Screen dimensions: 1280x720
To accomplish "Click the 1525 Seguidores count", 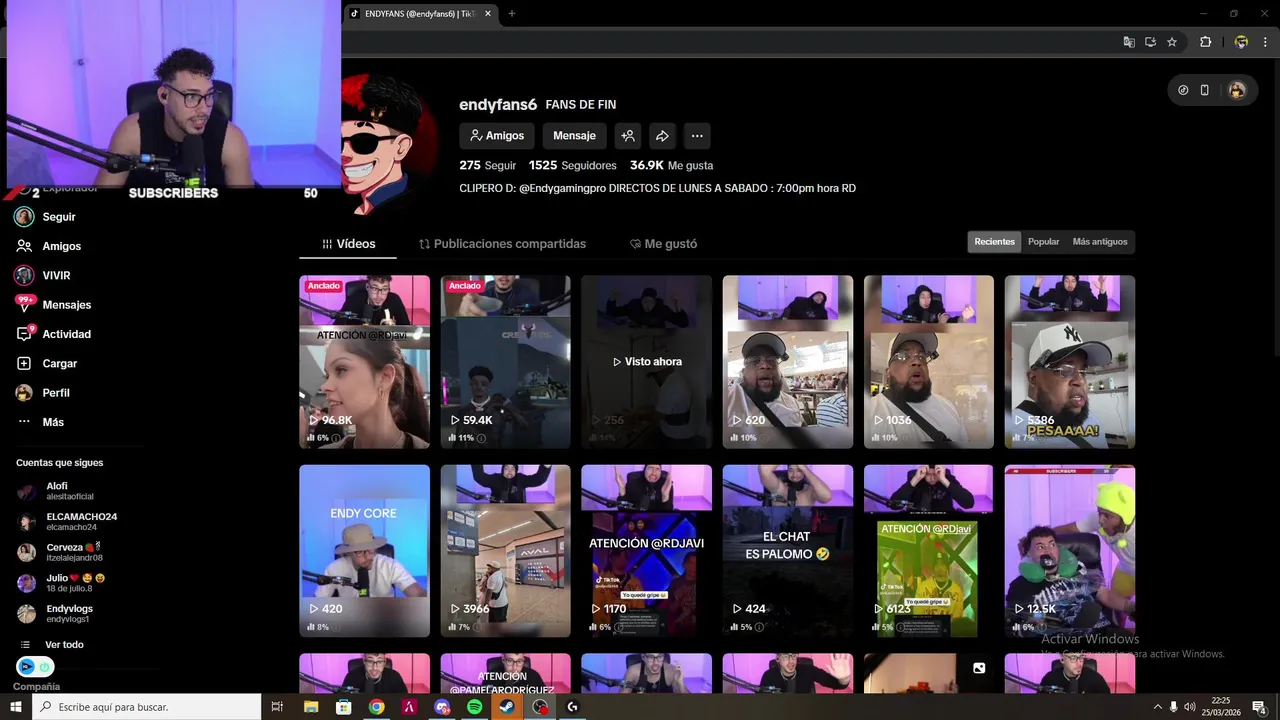I will point(572,165).
